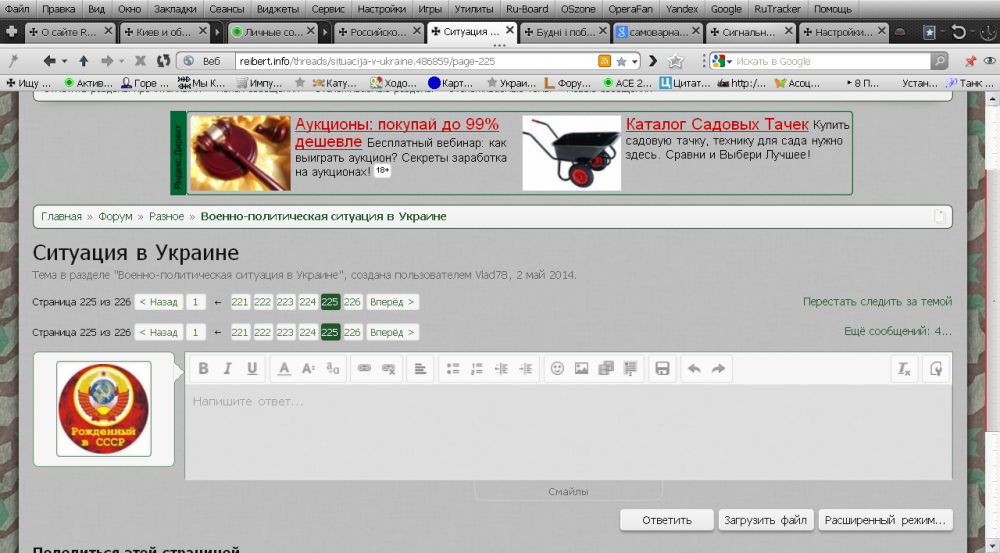Toggle BB-code source mode in editor

936,369
